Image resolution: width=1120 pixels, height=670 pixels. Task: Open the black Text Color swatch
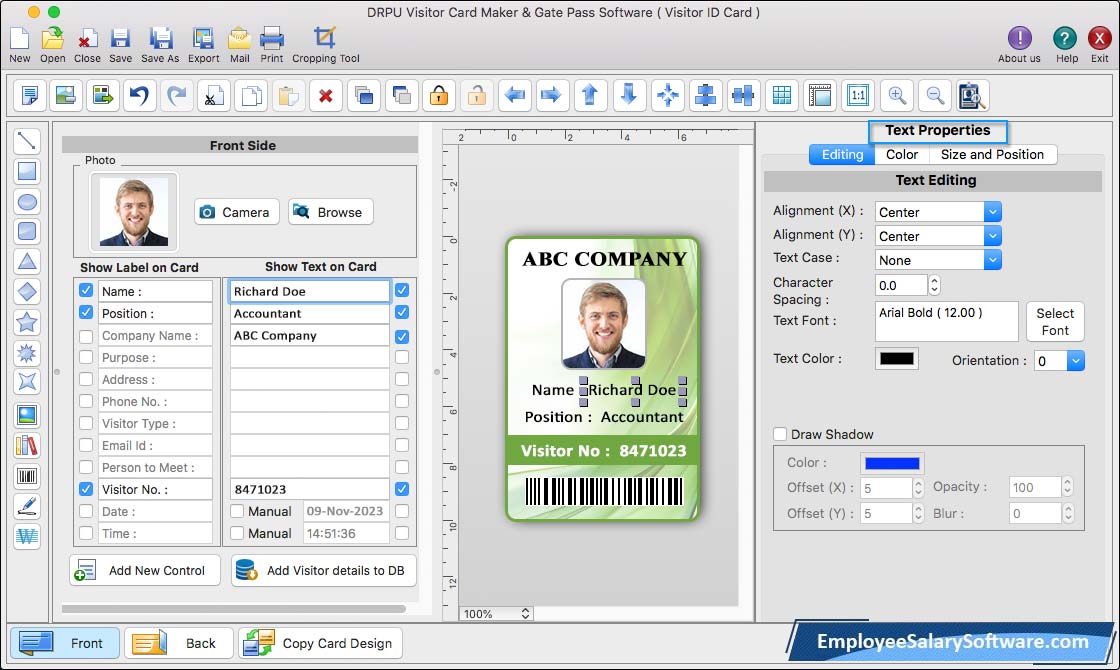896,359
